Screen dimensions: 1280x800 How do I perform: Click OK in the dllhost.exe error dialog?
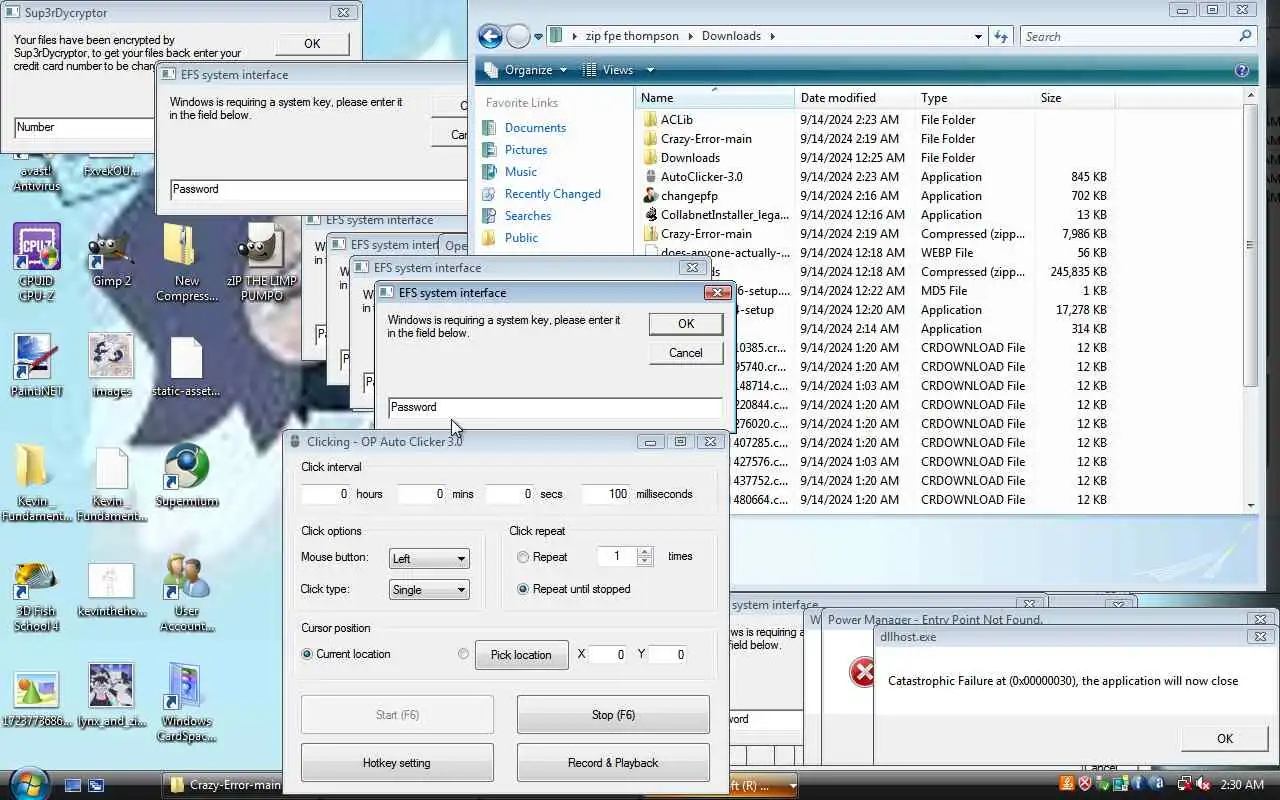coord(1225,739)
